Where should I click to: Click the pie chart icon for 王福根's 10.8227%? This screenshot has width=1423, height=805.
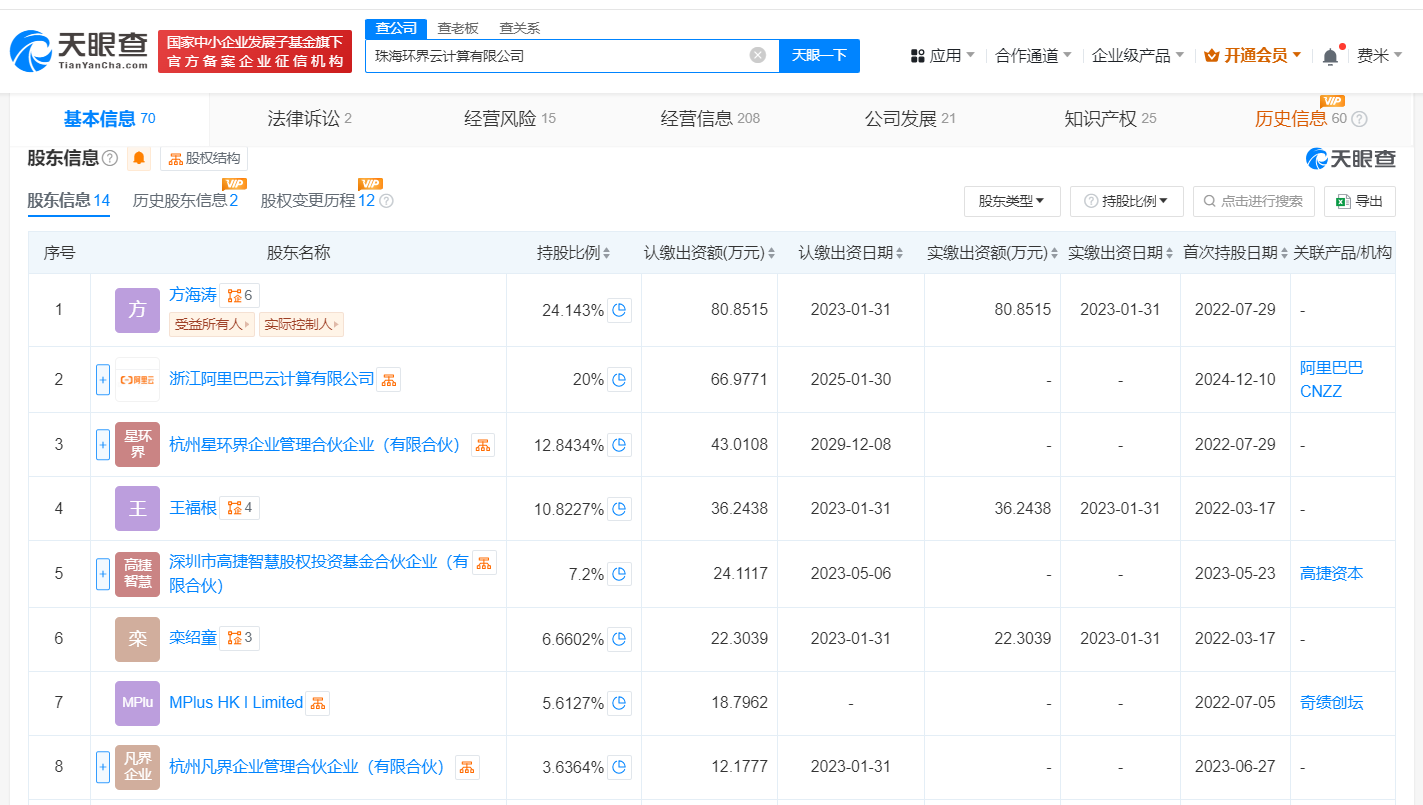pyautogui.click(x=619, y=509)
